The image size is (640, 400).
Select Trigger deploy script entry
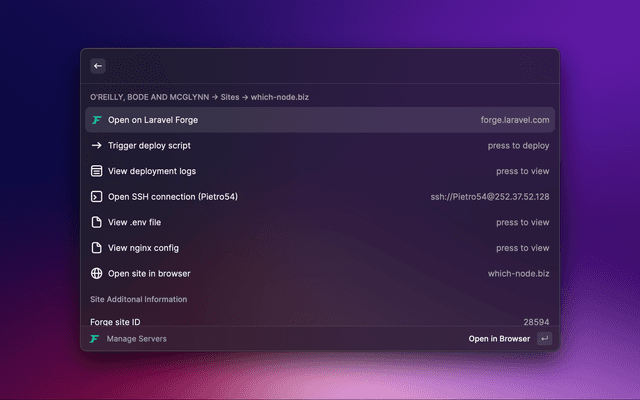pyautogui.click(x=156, y=145)
